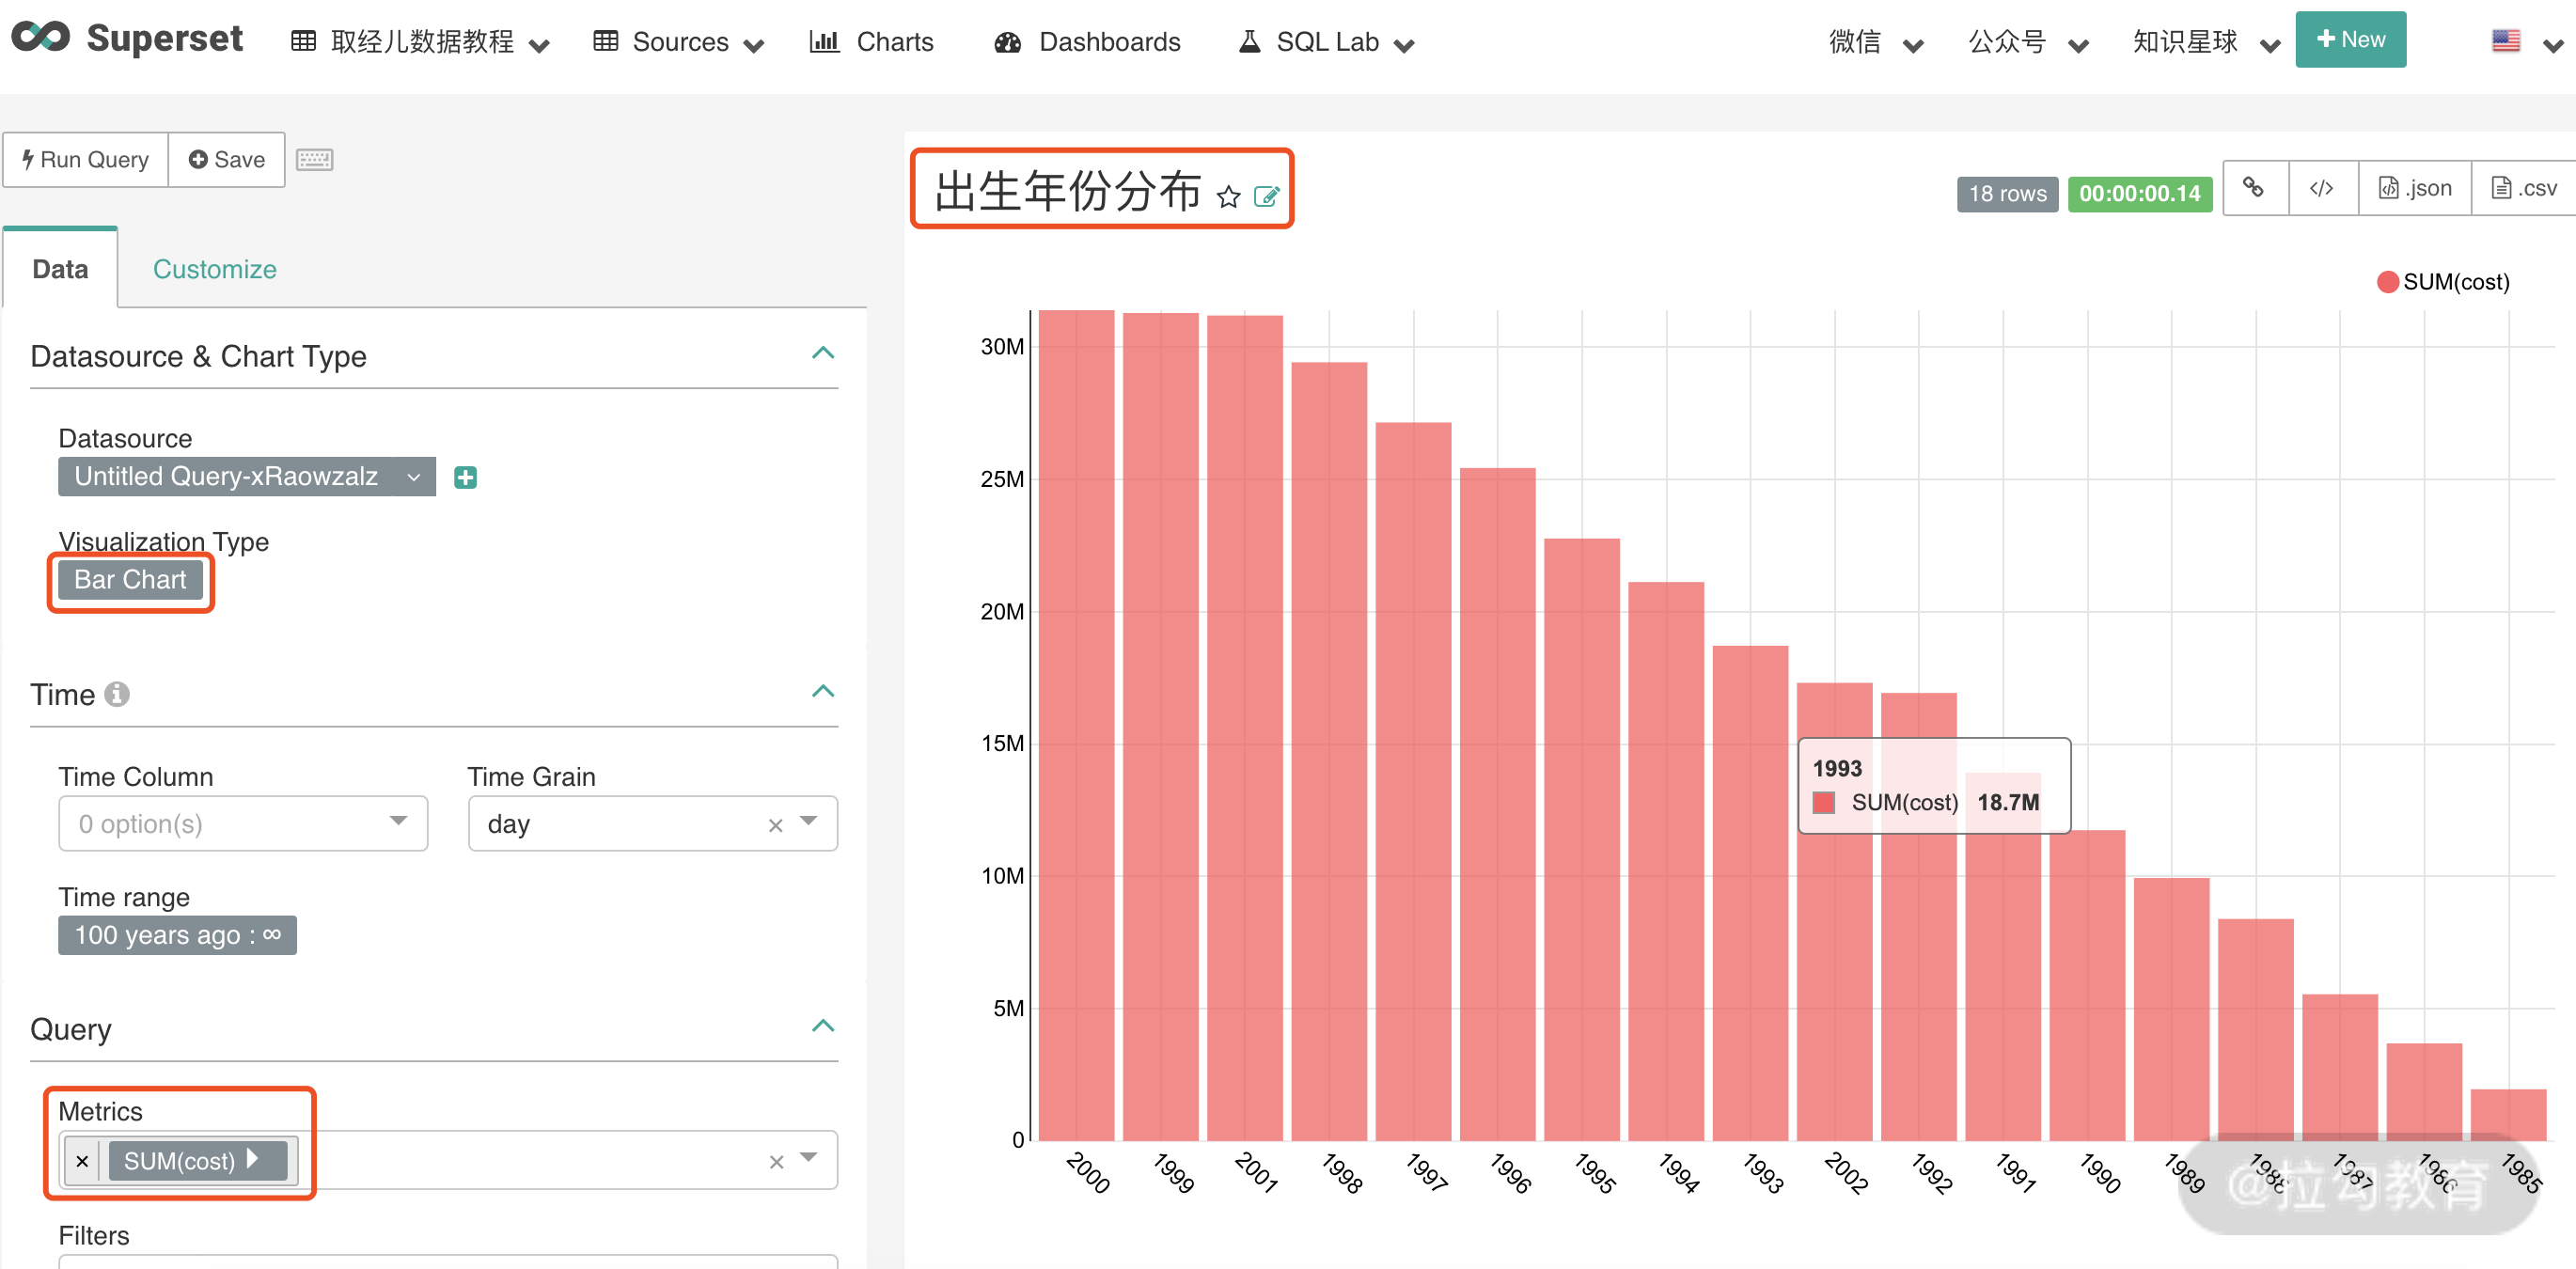Click Run Query button
Screen dimensions: 2576x1269
click(x=86, y=159)
